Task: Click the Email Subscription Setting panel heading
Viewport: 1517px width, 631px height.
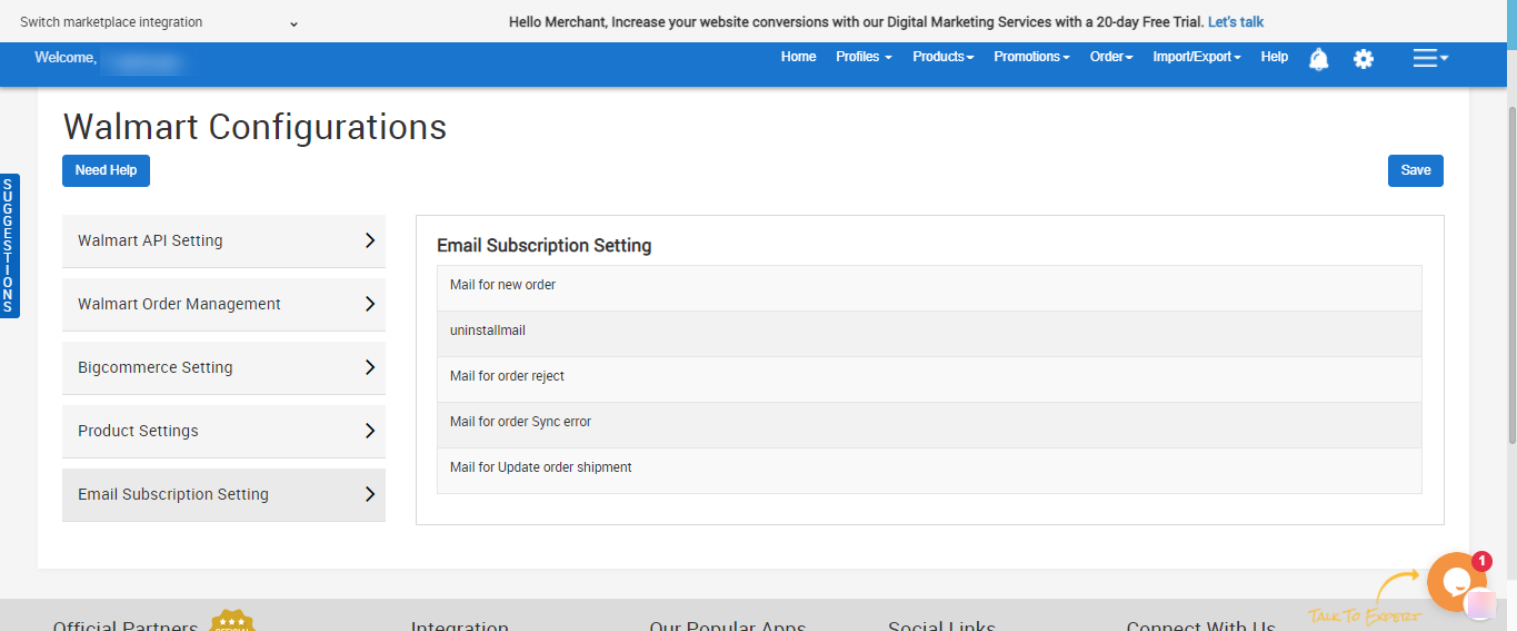Action: tap(544, 246)
